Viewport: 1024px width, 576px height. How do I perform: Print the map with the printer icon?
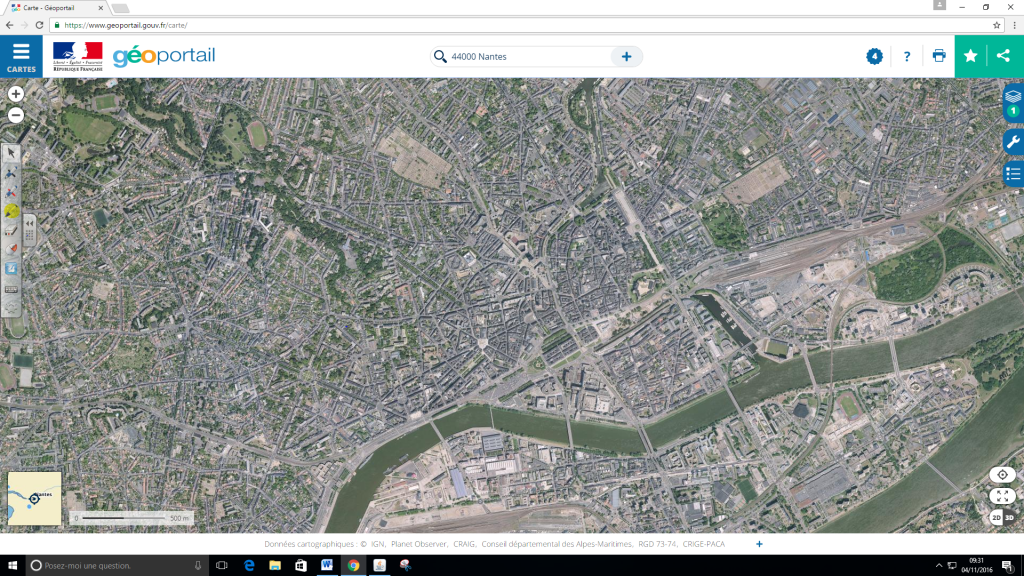point(939,56)
